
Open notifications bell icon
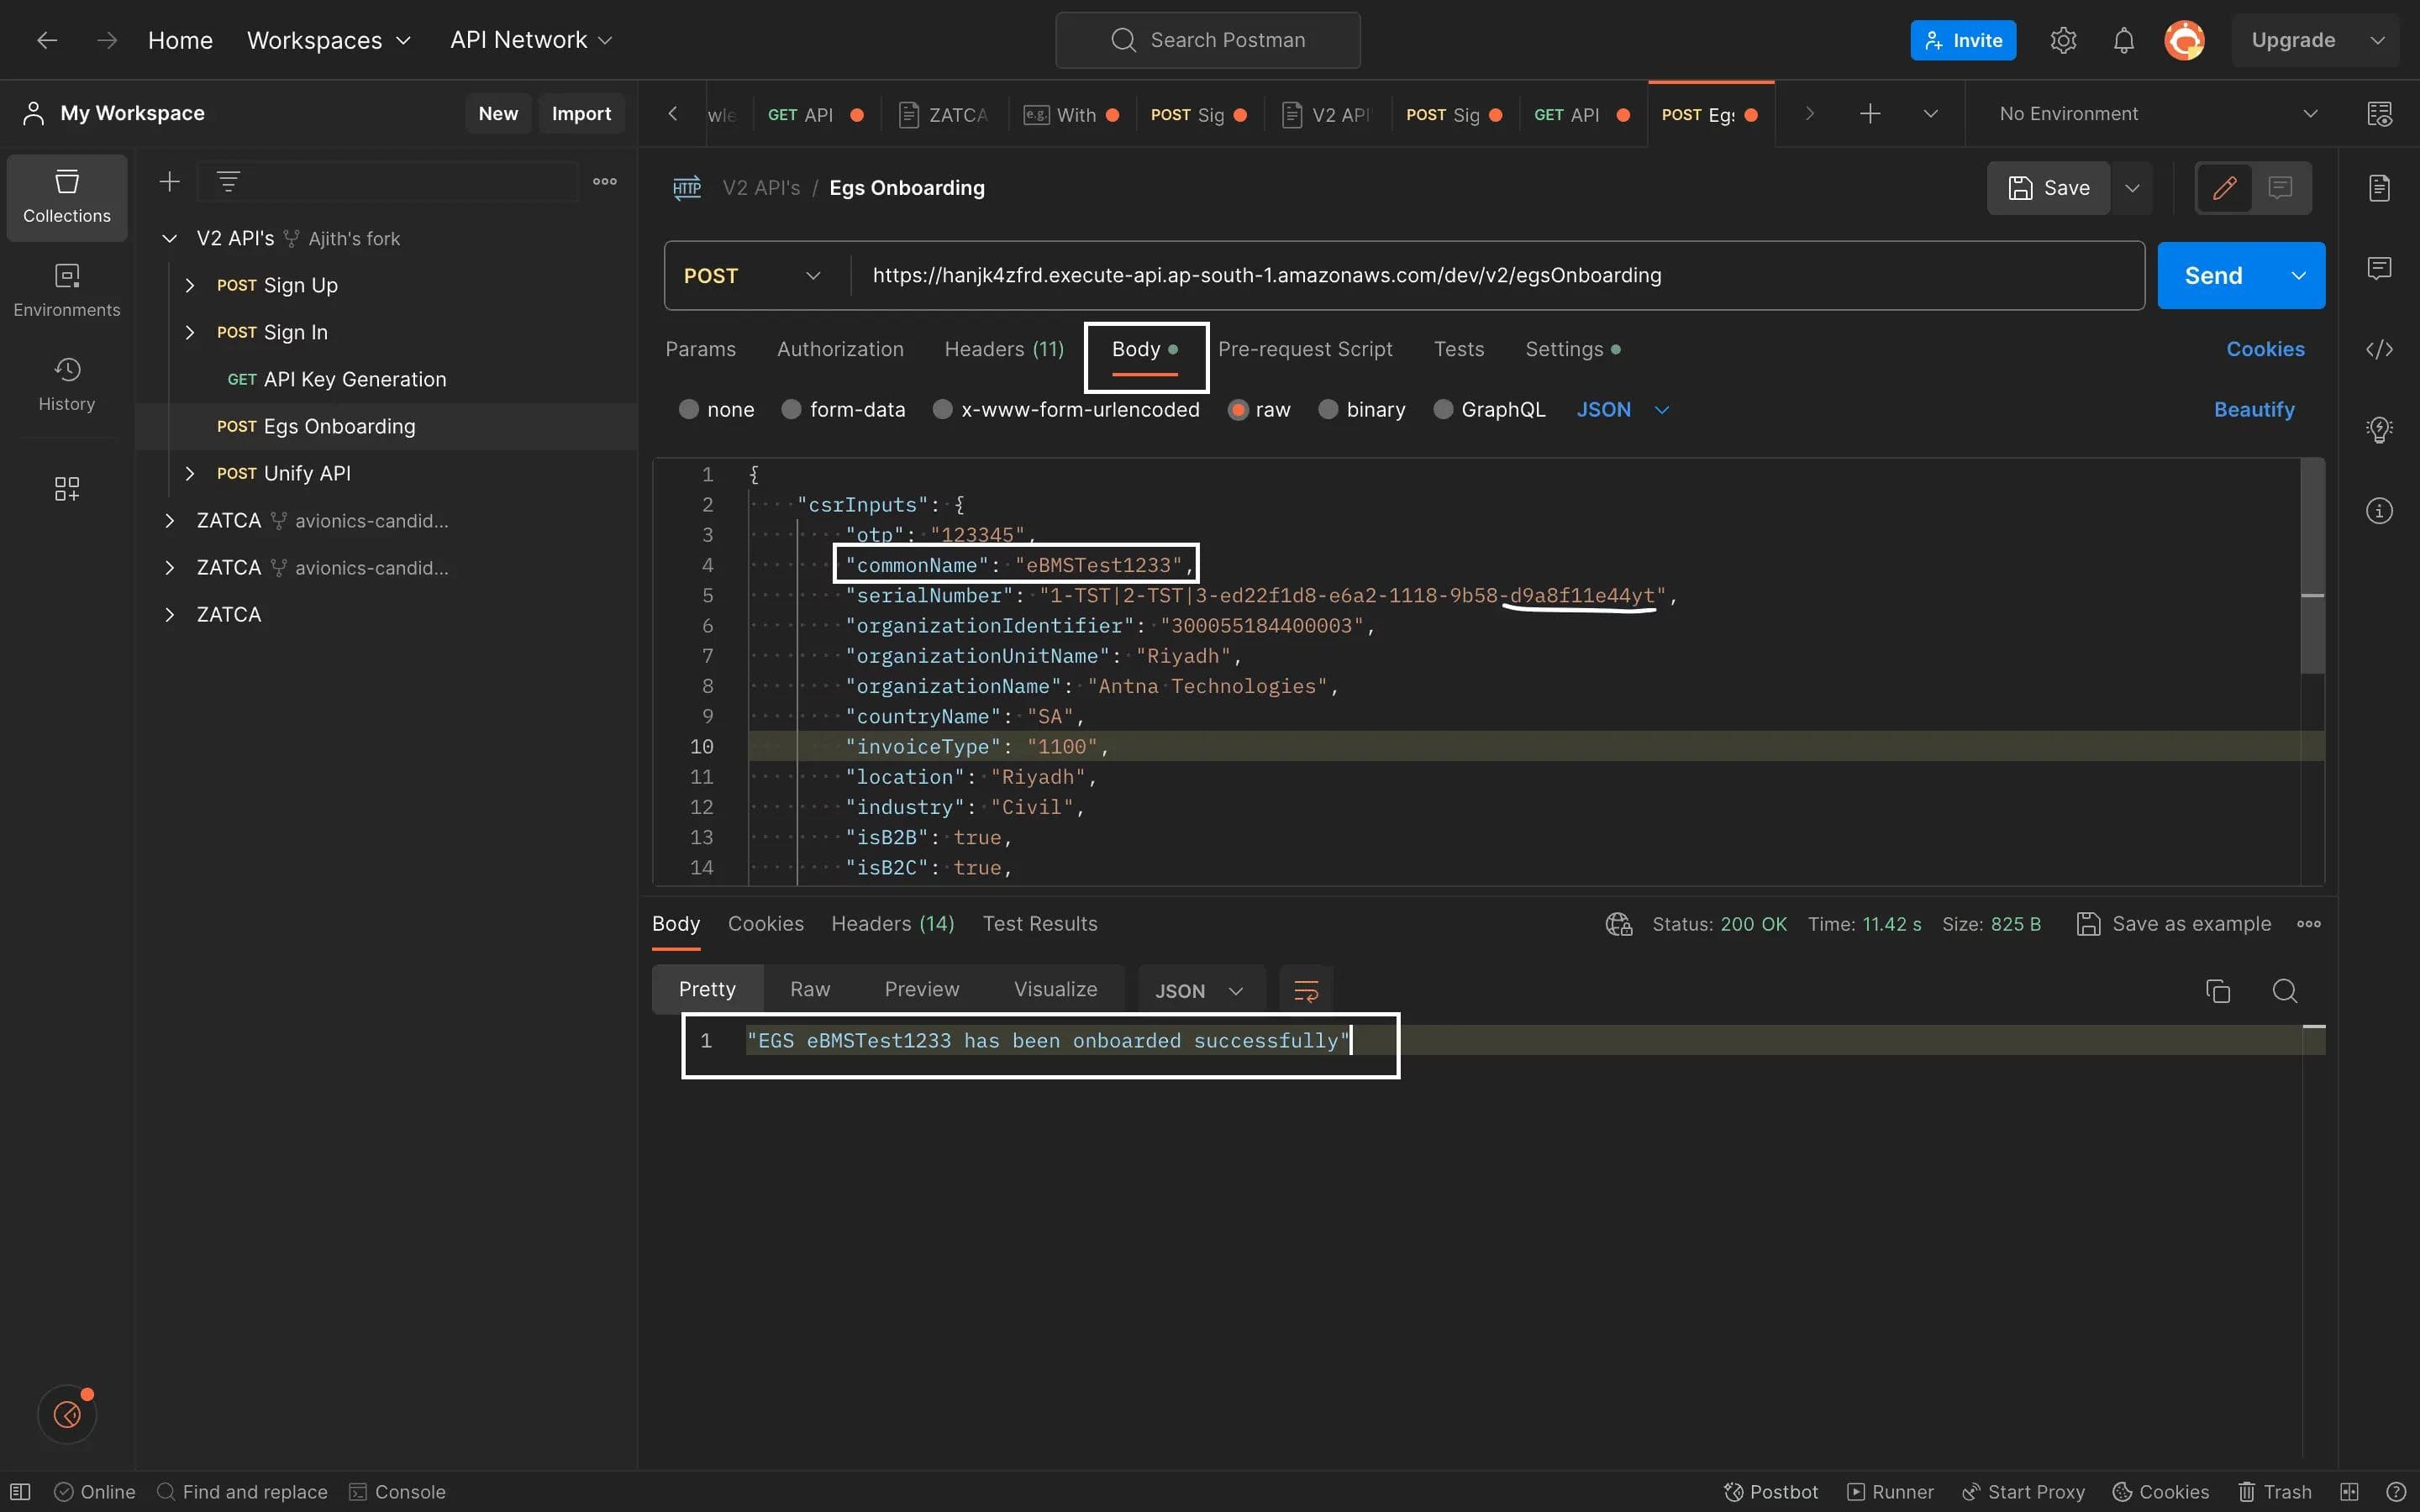pos(2123,40)
